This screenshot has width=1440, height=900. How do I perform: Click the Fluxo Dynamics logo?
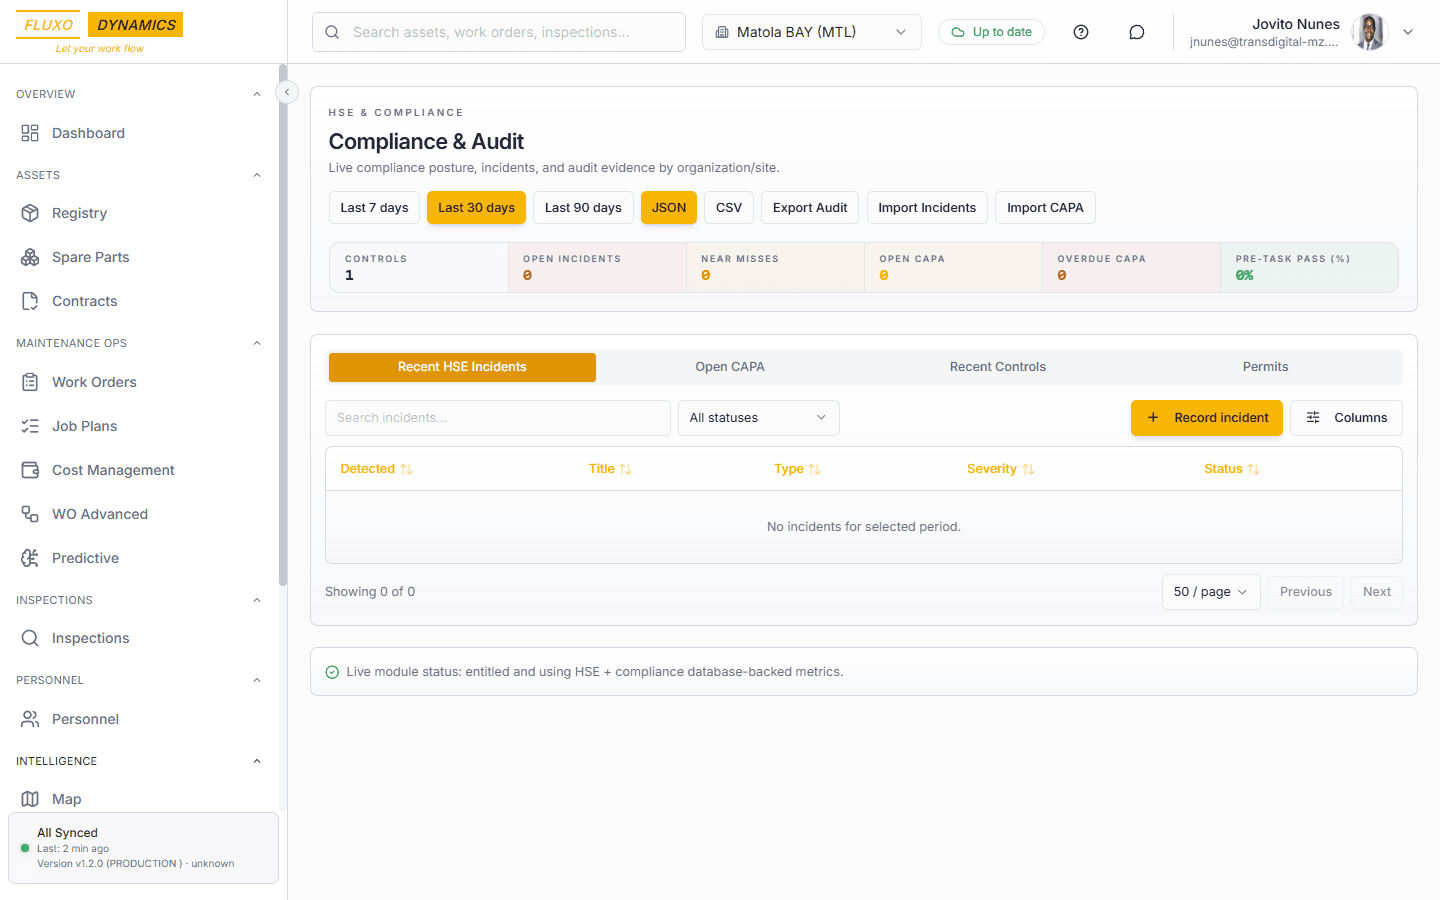pos(99,33)
